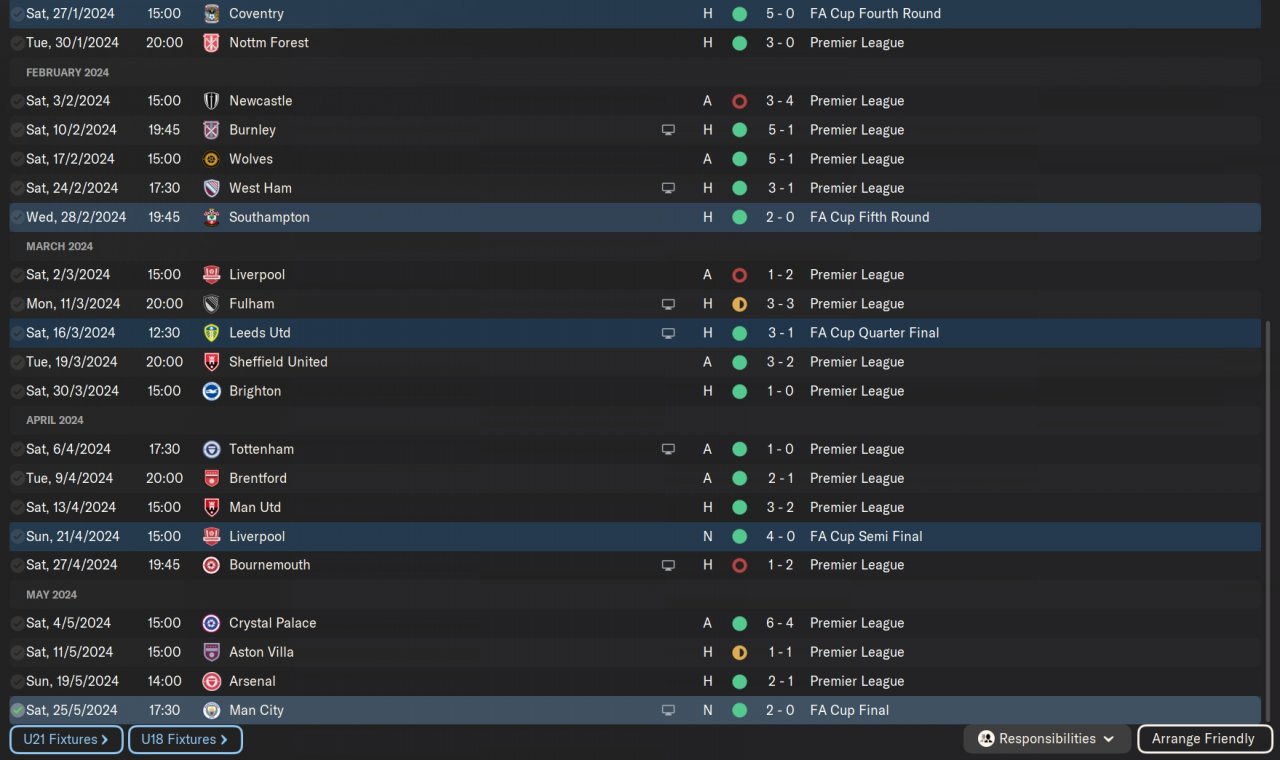Click the TV broadcast icon on the Burnley row
The height and width of the screenshot is (760, 1280).
[668, 130]
